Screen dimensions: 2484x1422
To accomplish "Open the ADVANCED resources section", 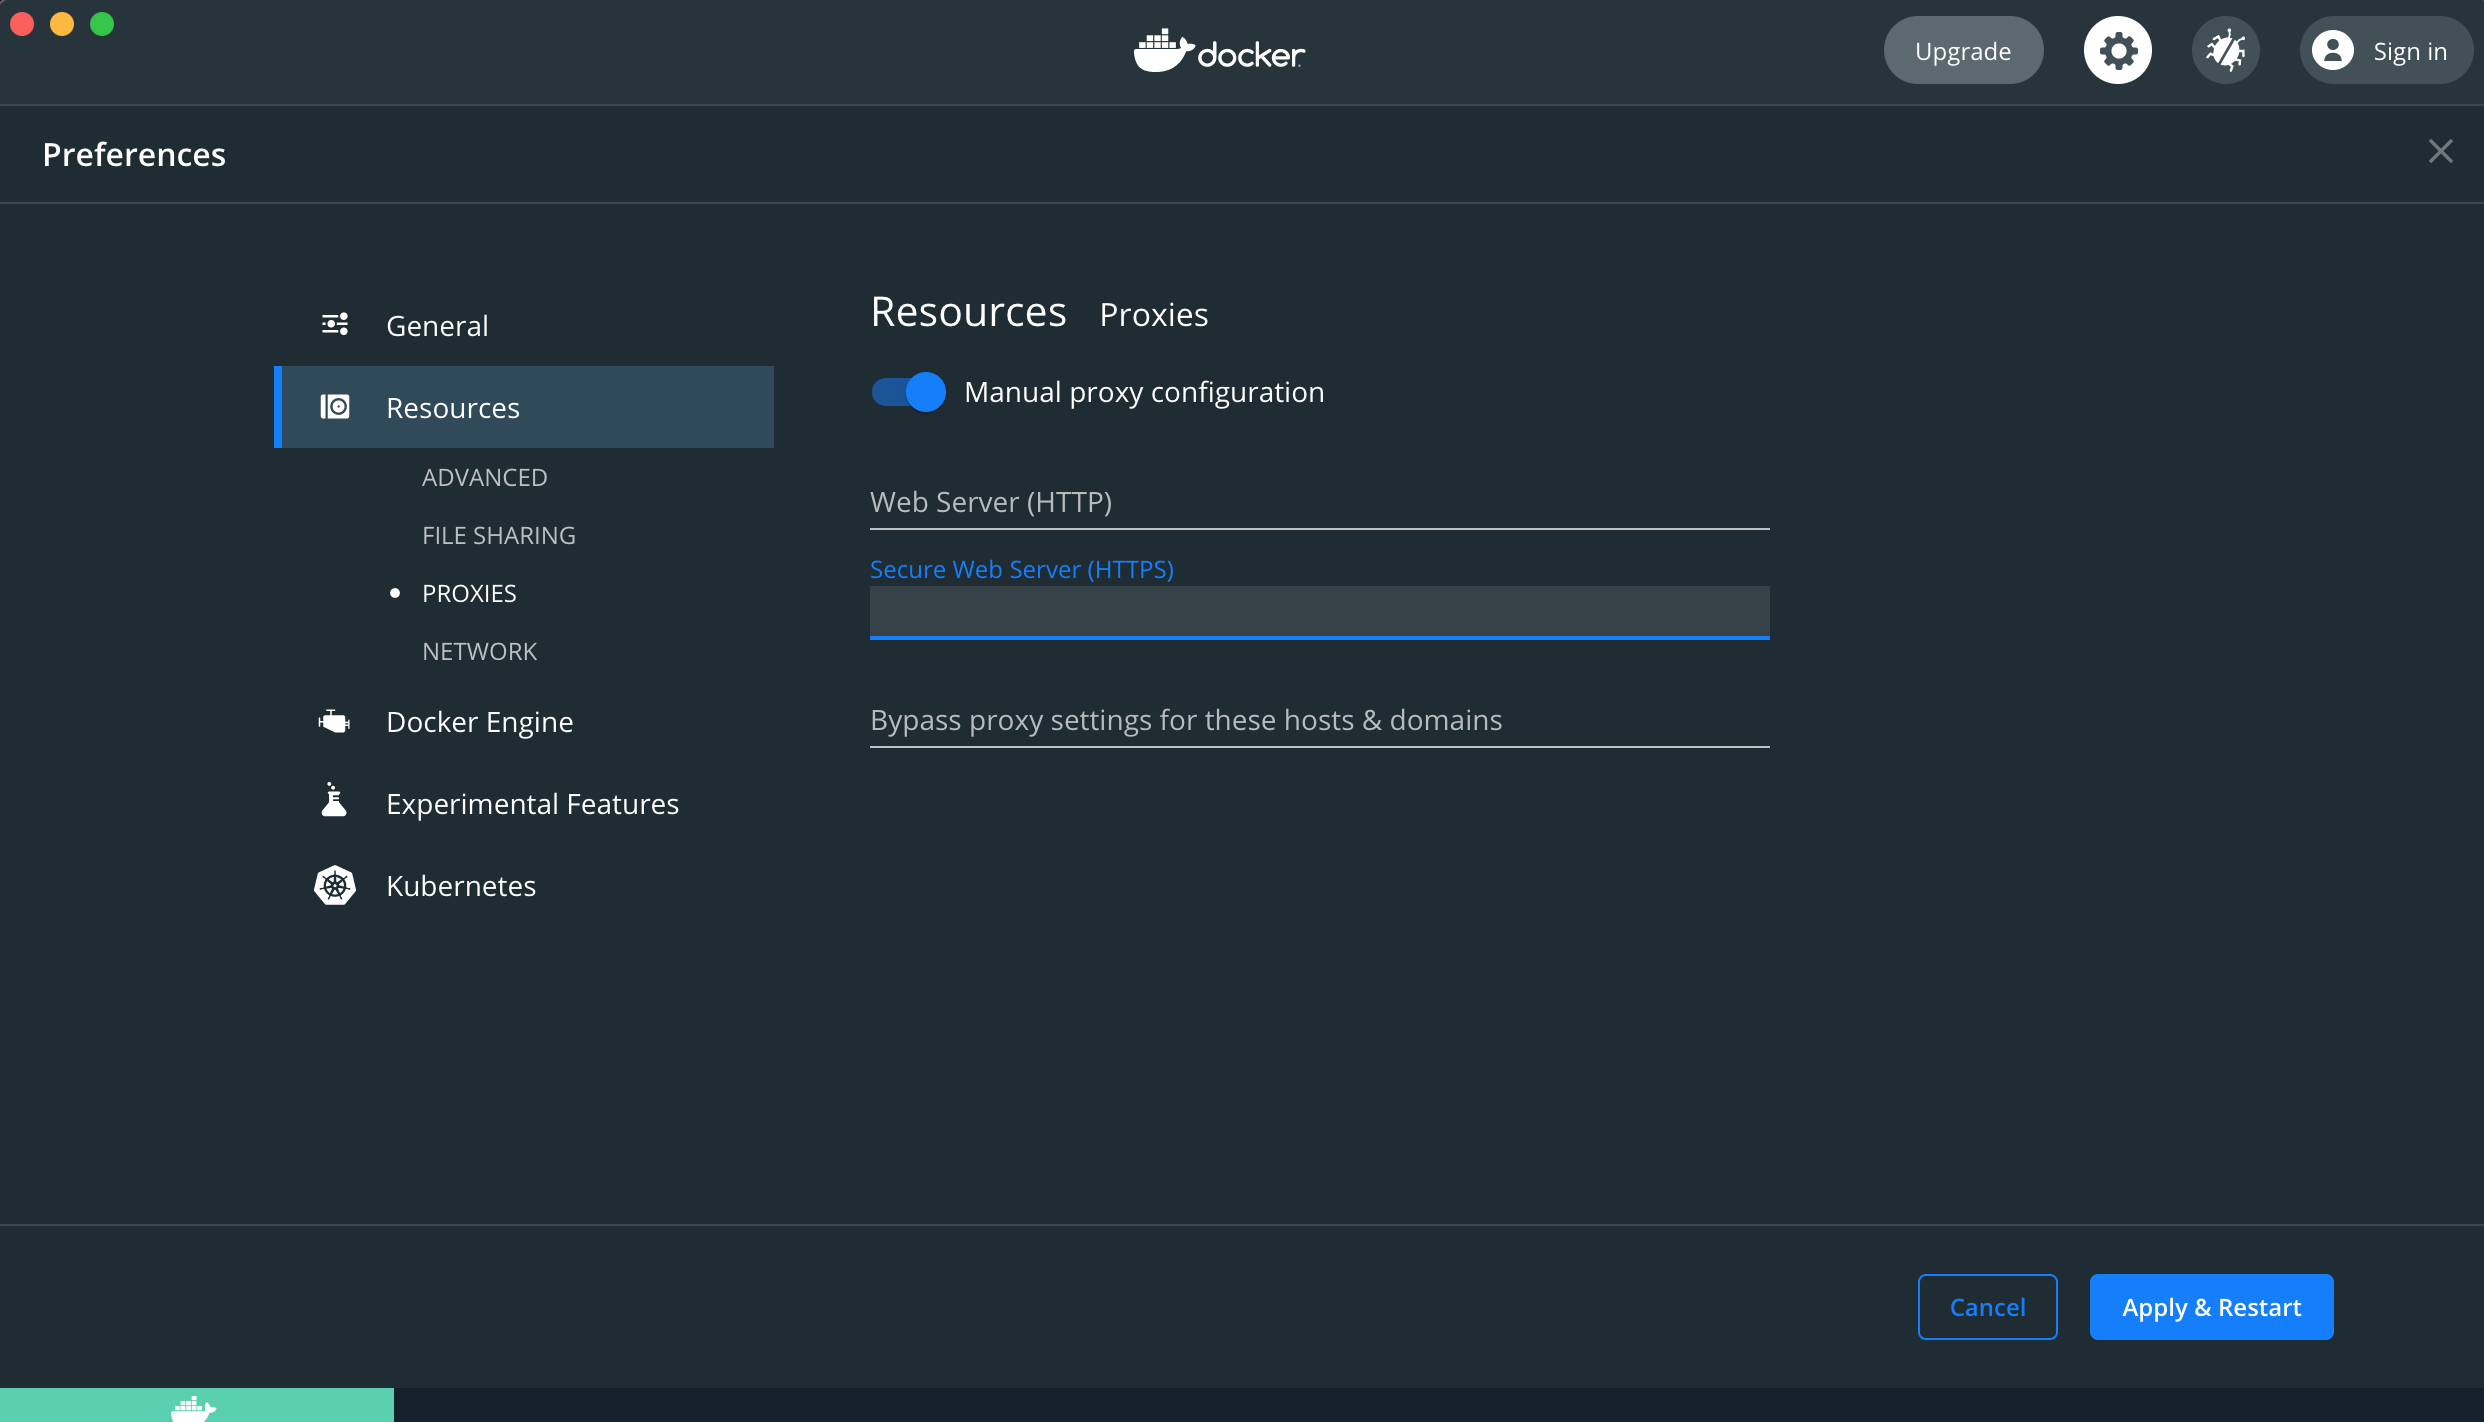I will 484,477.
